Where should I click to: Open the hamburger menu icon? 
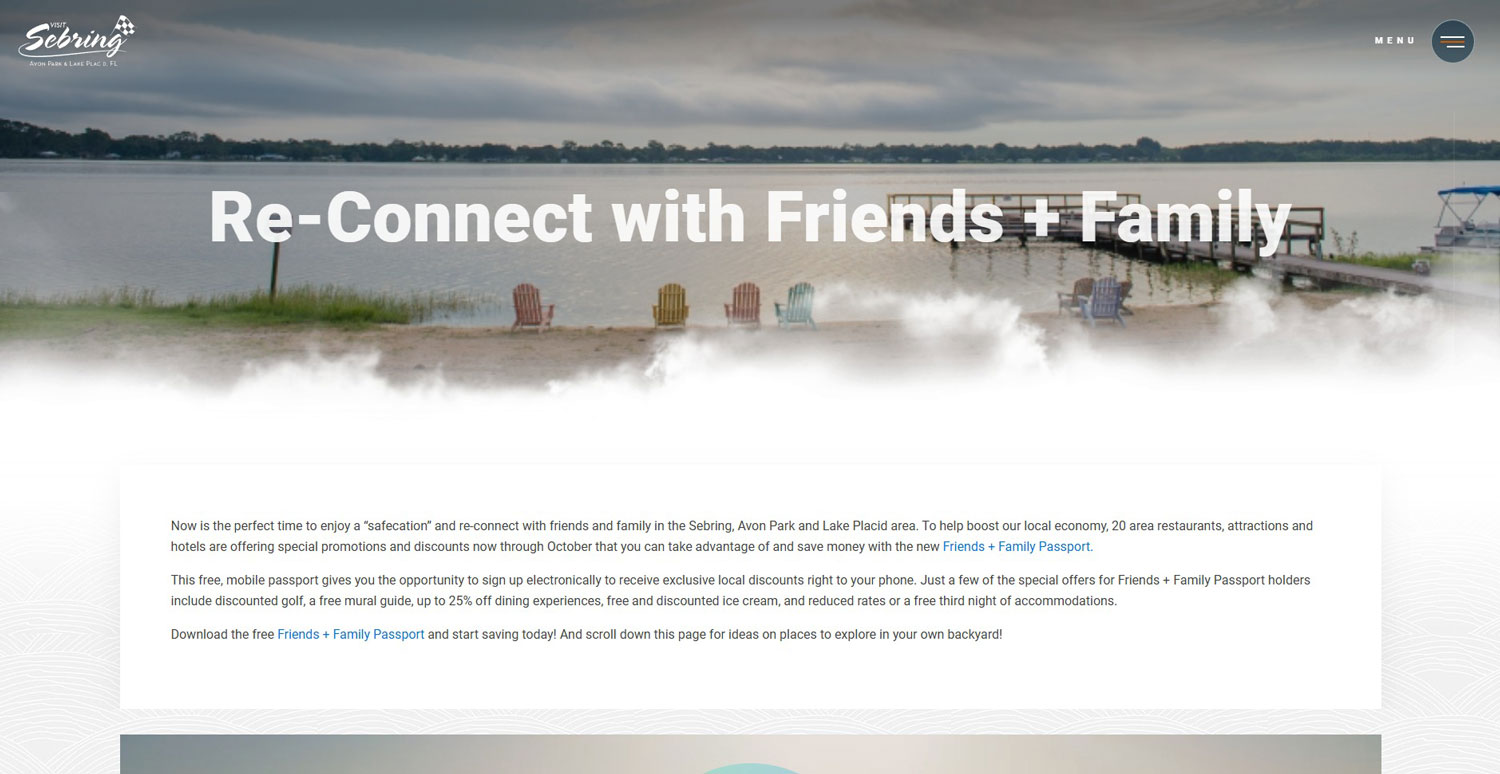point(1452,41)
